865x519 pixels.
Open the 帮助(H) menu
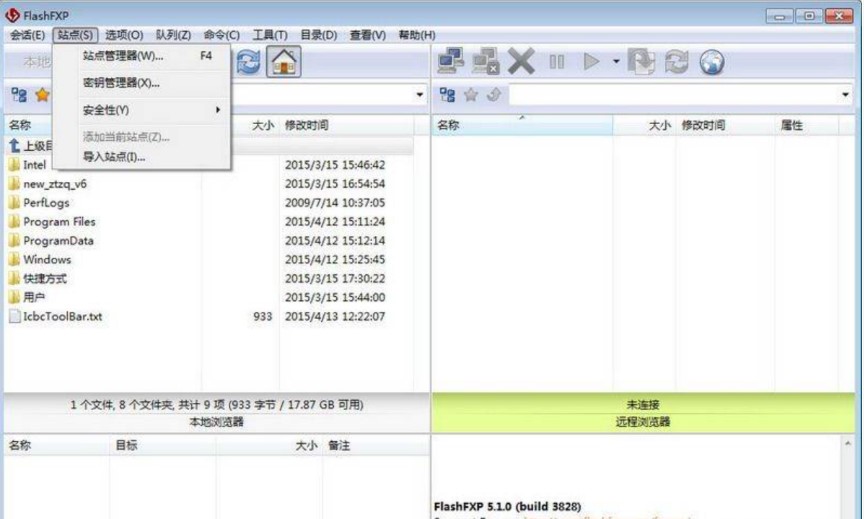click(417, 35)
